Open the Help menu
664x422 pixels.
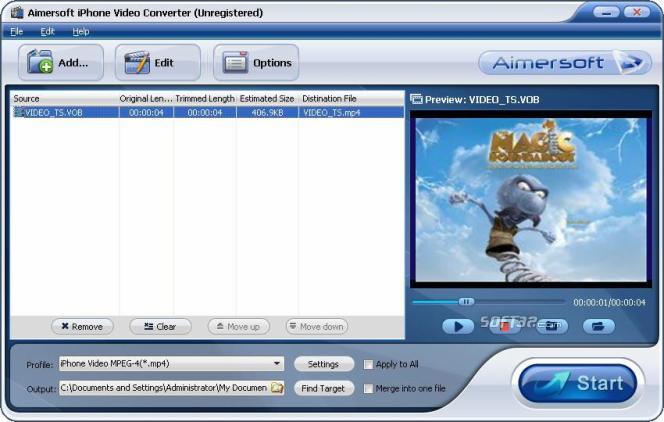(80, 31)
